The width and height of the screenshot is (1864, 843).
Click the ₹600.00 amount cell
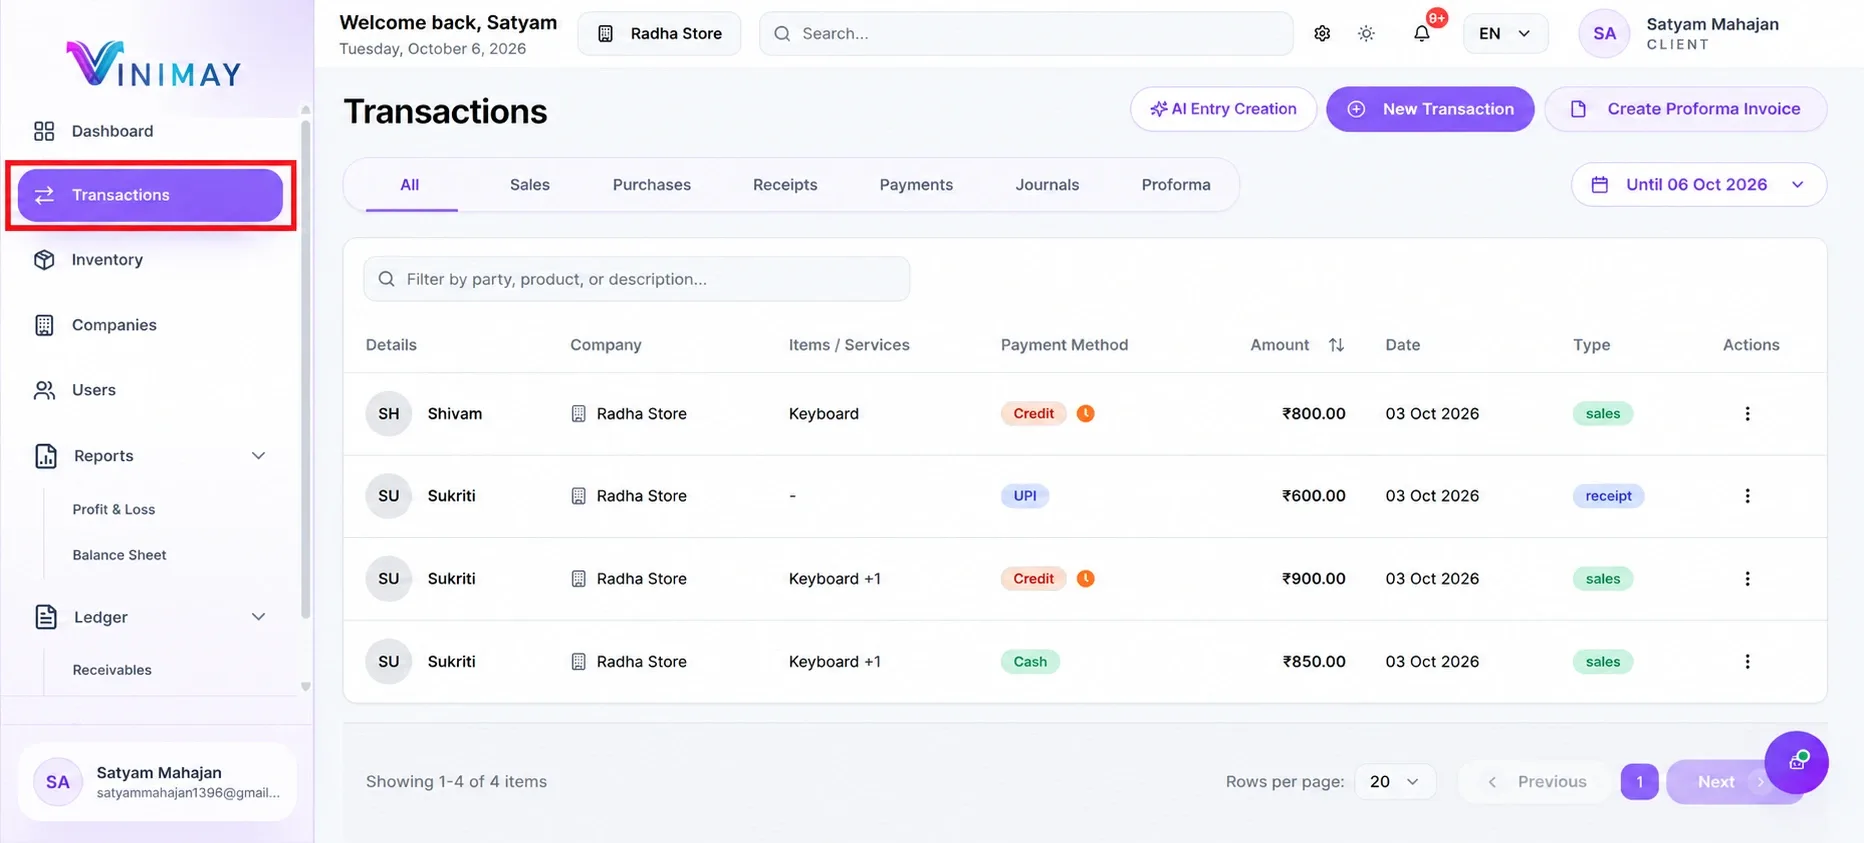click(x=1313, y=496)
